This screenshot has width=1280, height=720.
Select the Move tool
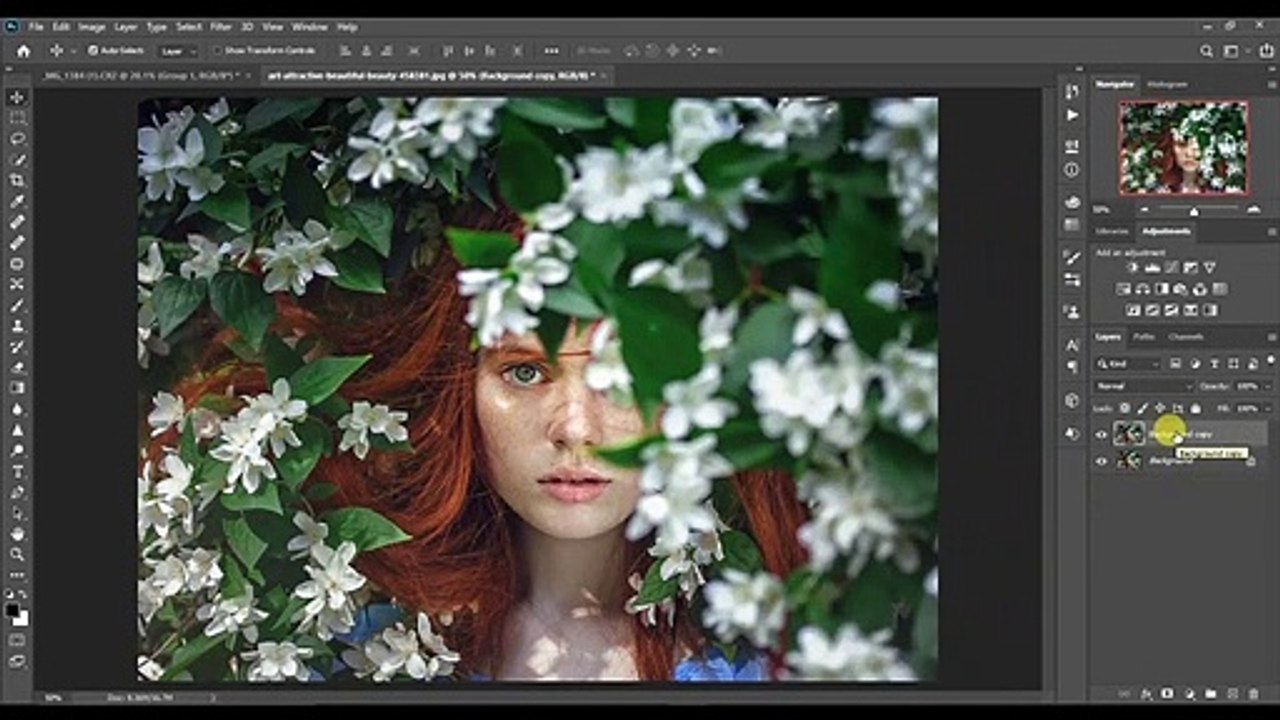coord(16,97)
